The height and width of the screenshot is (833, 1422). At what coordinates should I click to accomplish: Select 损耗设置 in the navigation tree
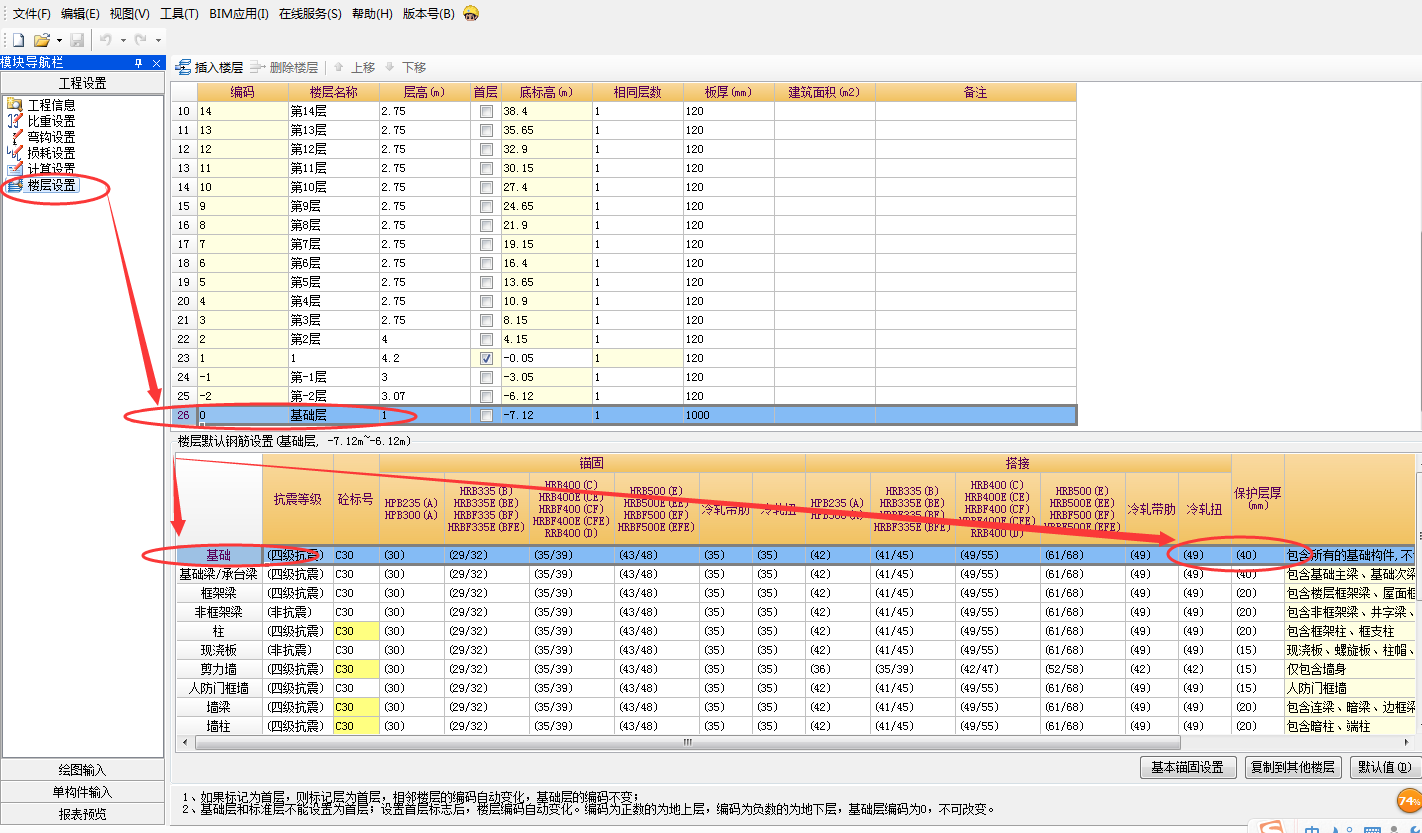pyautogui.click(x=51, y=153)
